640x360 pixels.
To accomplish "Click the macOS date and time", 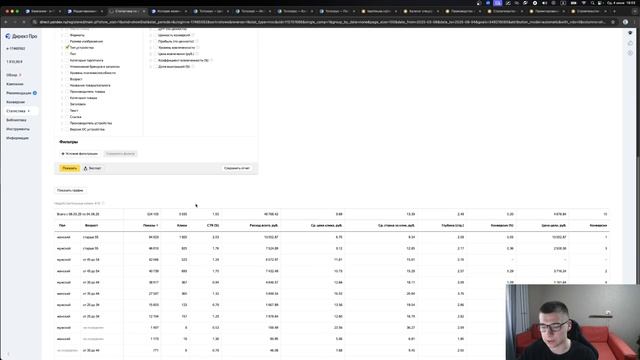I will (x=622, y=3).
